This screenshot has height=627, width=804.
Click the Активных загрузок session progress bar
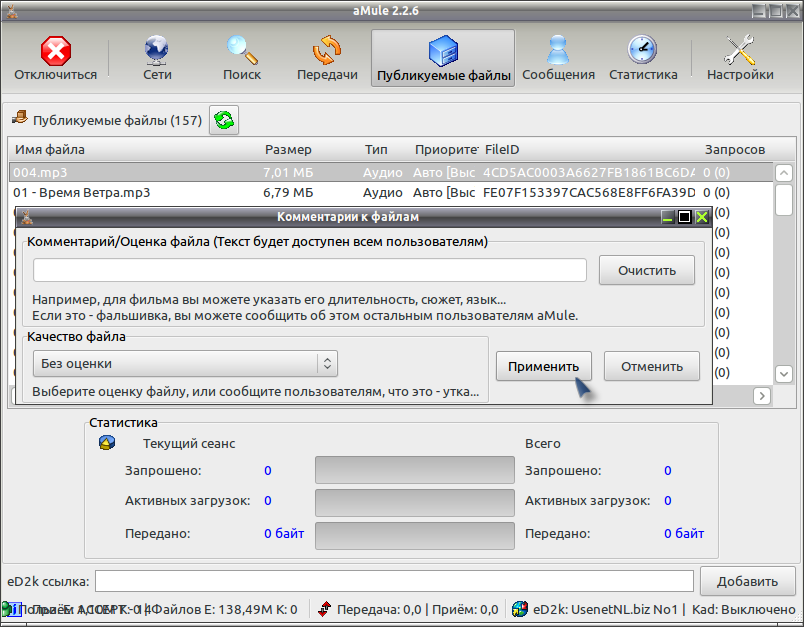(415, 503)
